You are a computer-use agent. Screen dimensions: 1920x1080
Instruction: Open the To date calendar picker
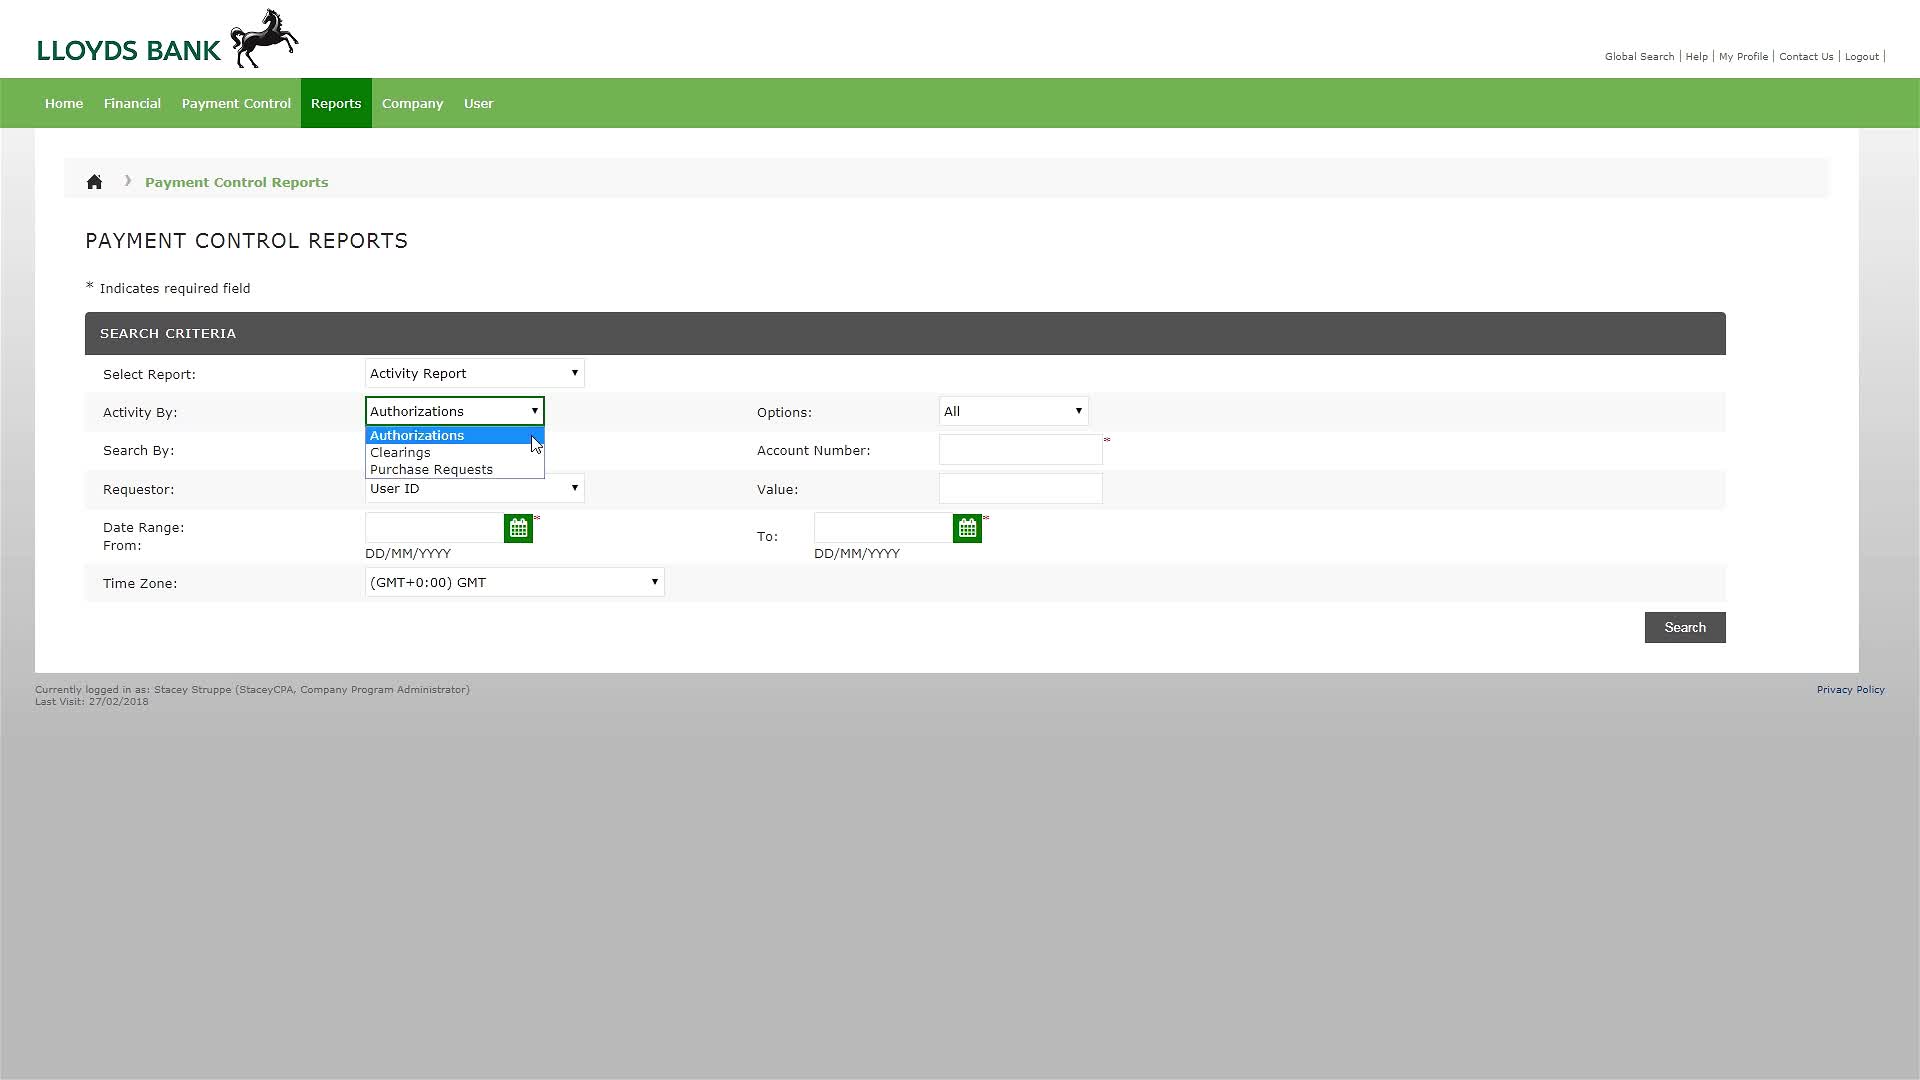(967, 528)
